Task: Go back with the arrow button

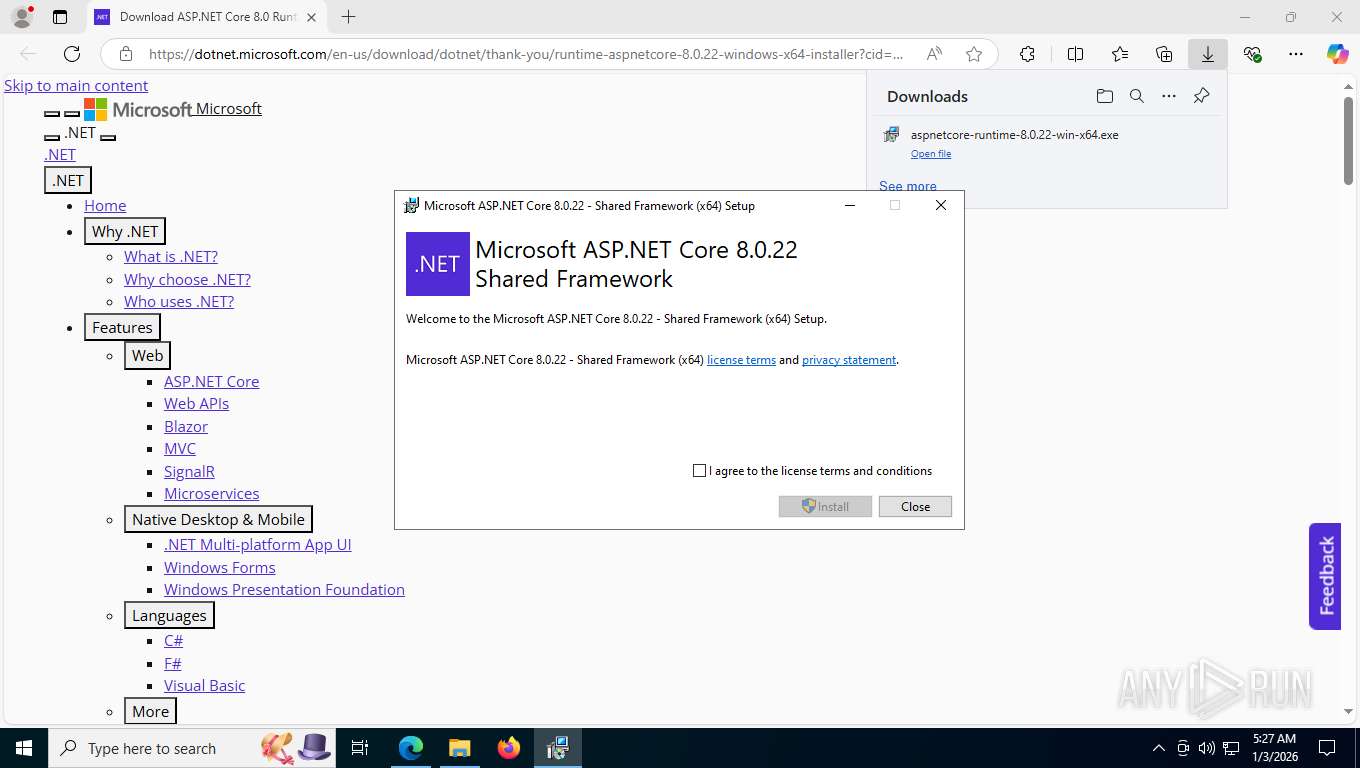Action: pyautogui.click(x=28, y=54)
